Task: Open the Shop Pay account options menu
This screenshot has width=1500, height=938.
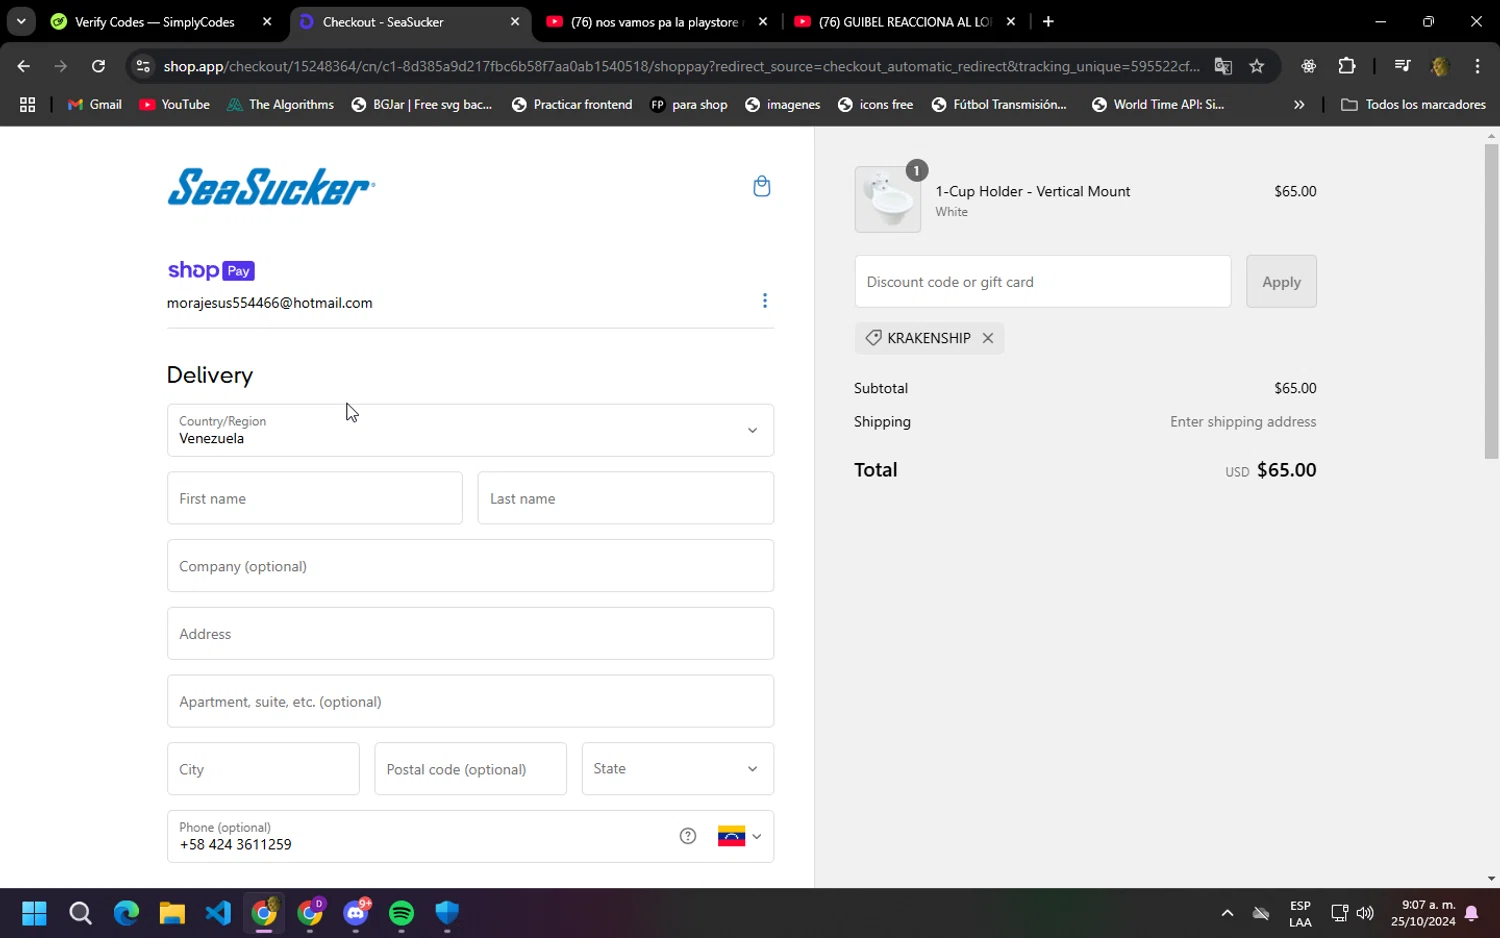Action: point(765,301)
